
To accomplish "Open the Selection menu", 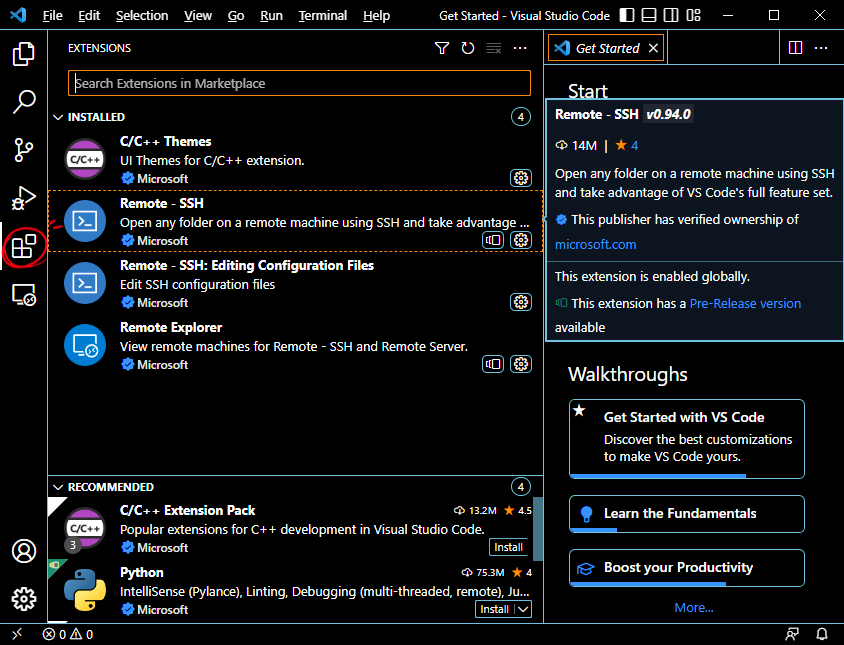I will click(142, 16).
